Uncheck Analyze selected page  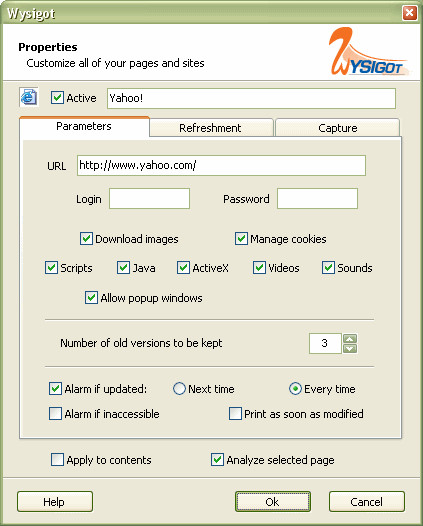point(217,460)
